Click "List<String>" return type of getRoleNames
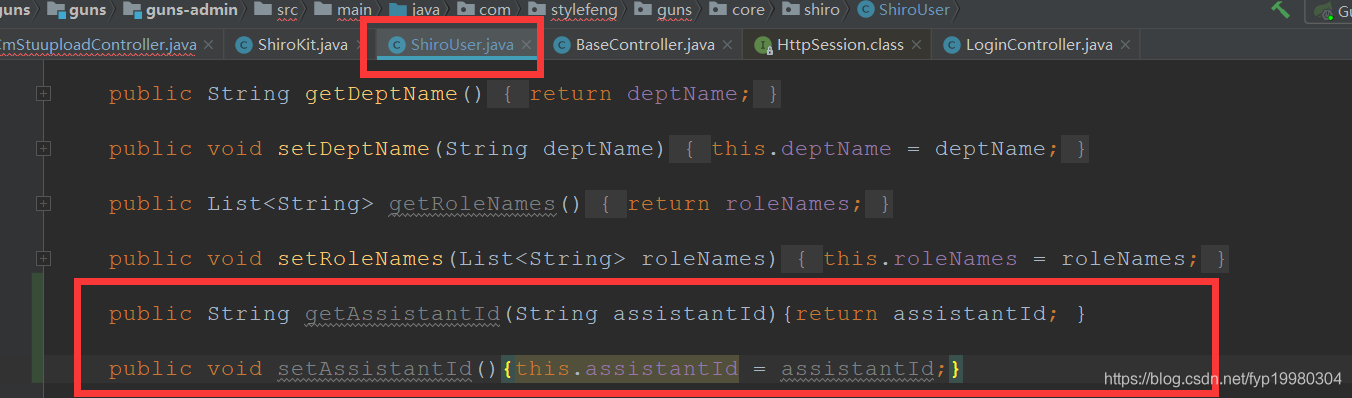 tap(290, 204)
